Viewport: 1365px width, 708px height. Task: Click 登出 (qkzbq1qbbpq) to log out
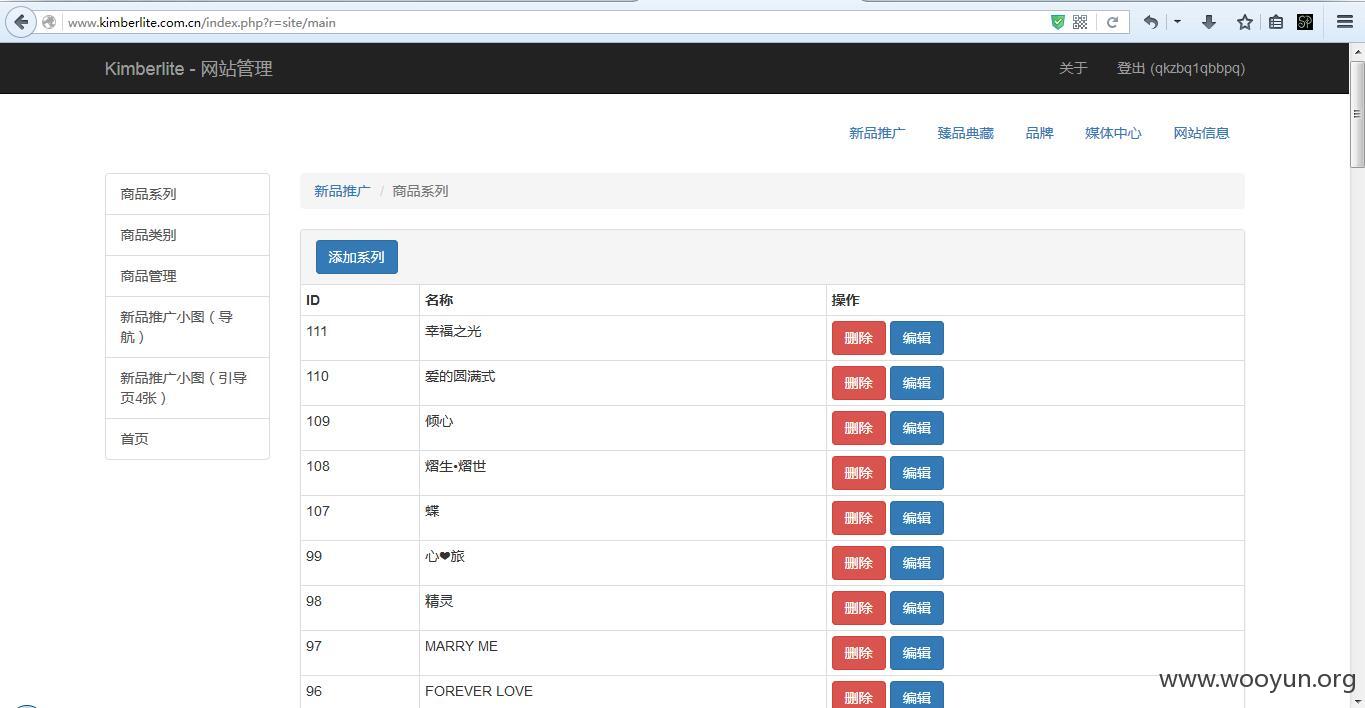(x=1181, y=68)
